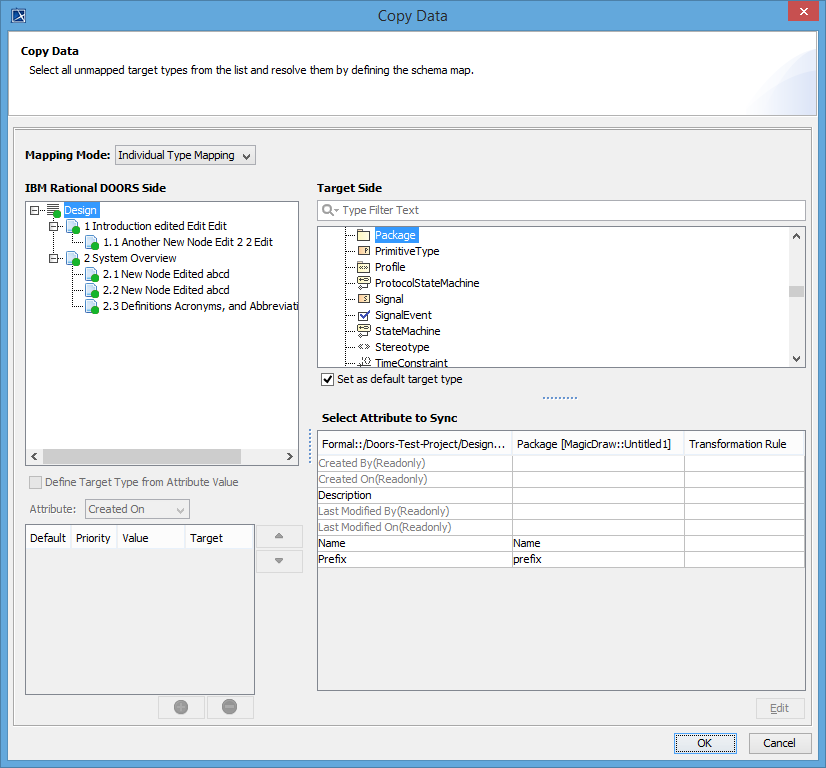Uncheck Set as default target type
The height and width of the screenshot is (768, 826).
click(x=327, y=380)
